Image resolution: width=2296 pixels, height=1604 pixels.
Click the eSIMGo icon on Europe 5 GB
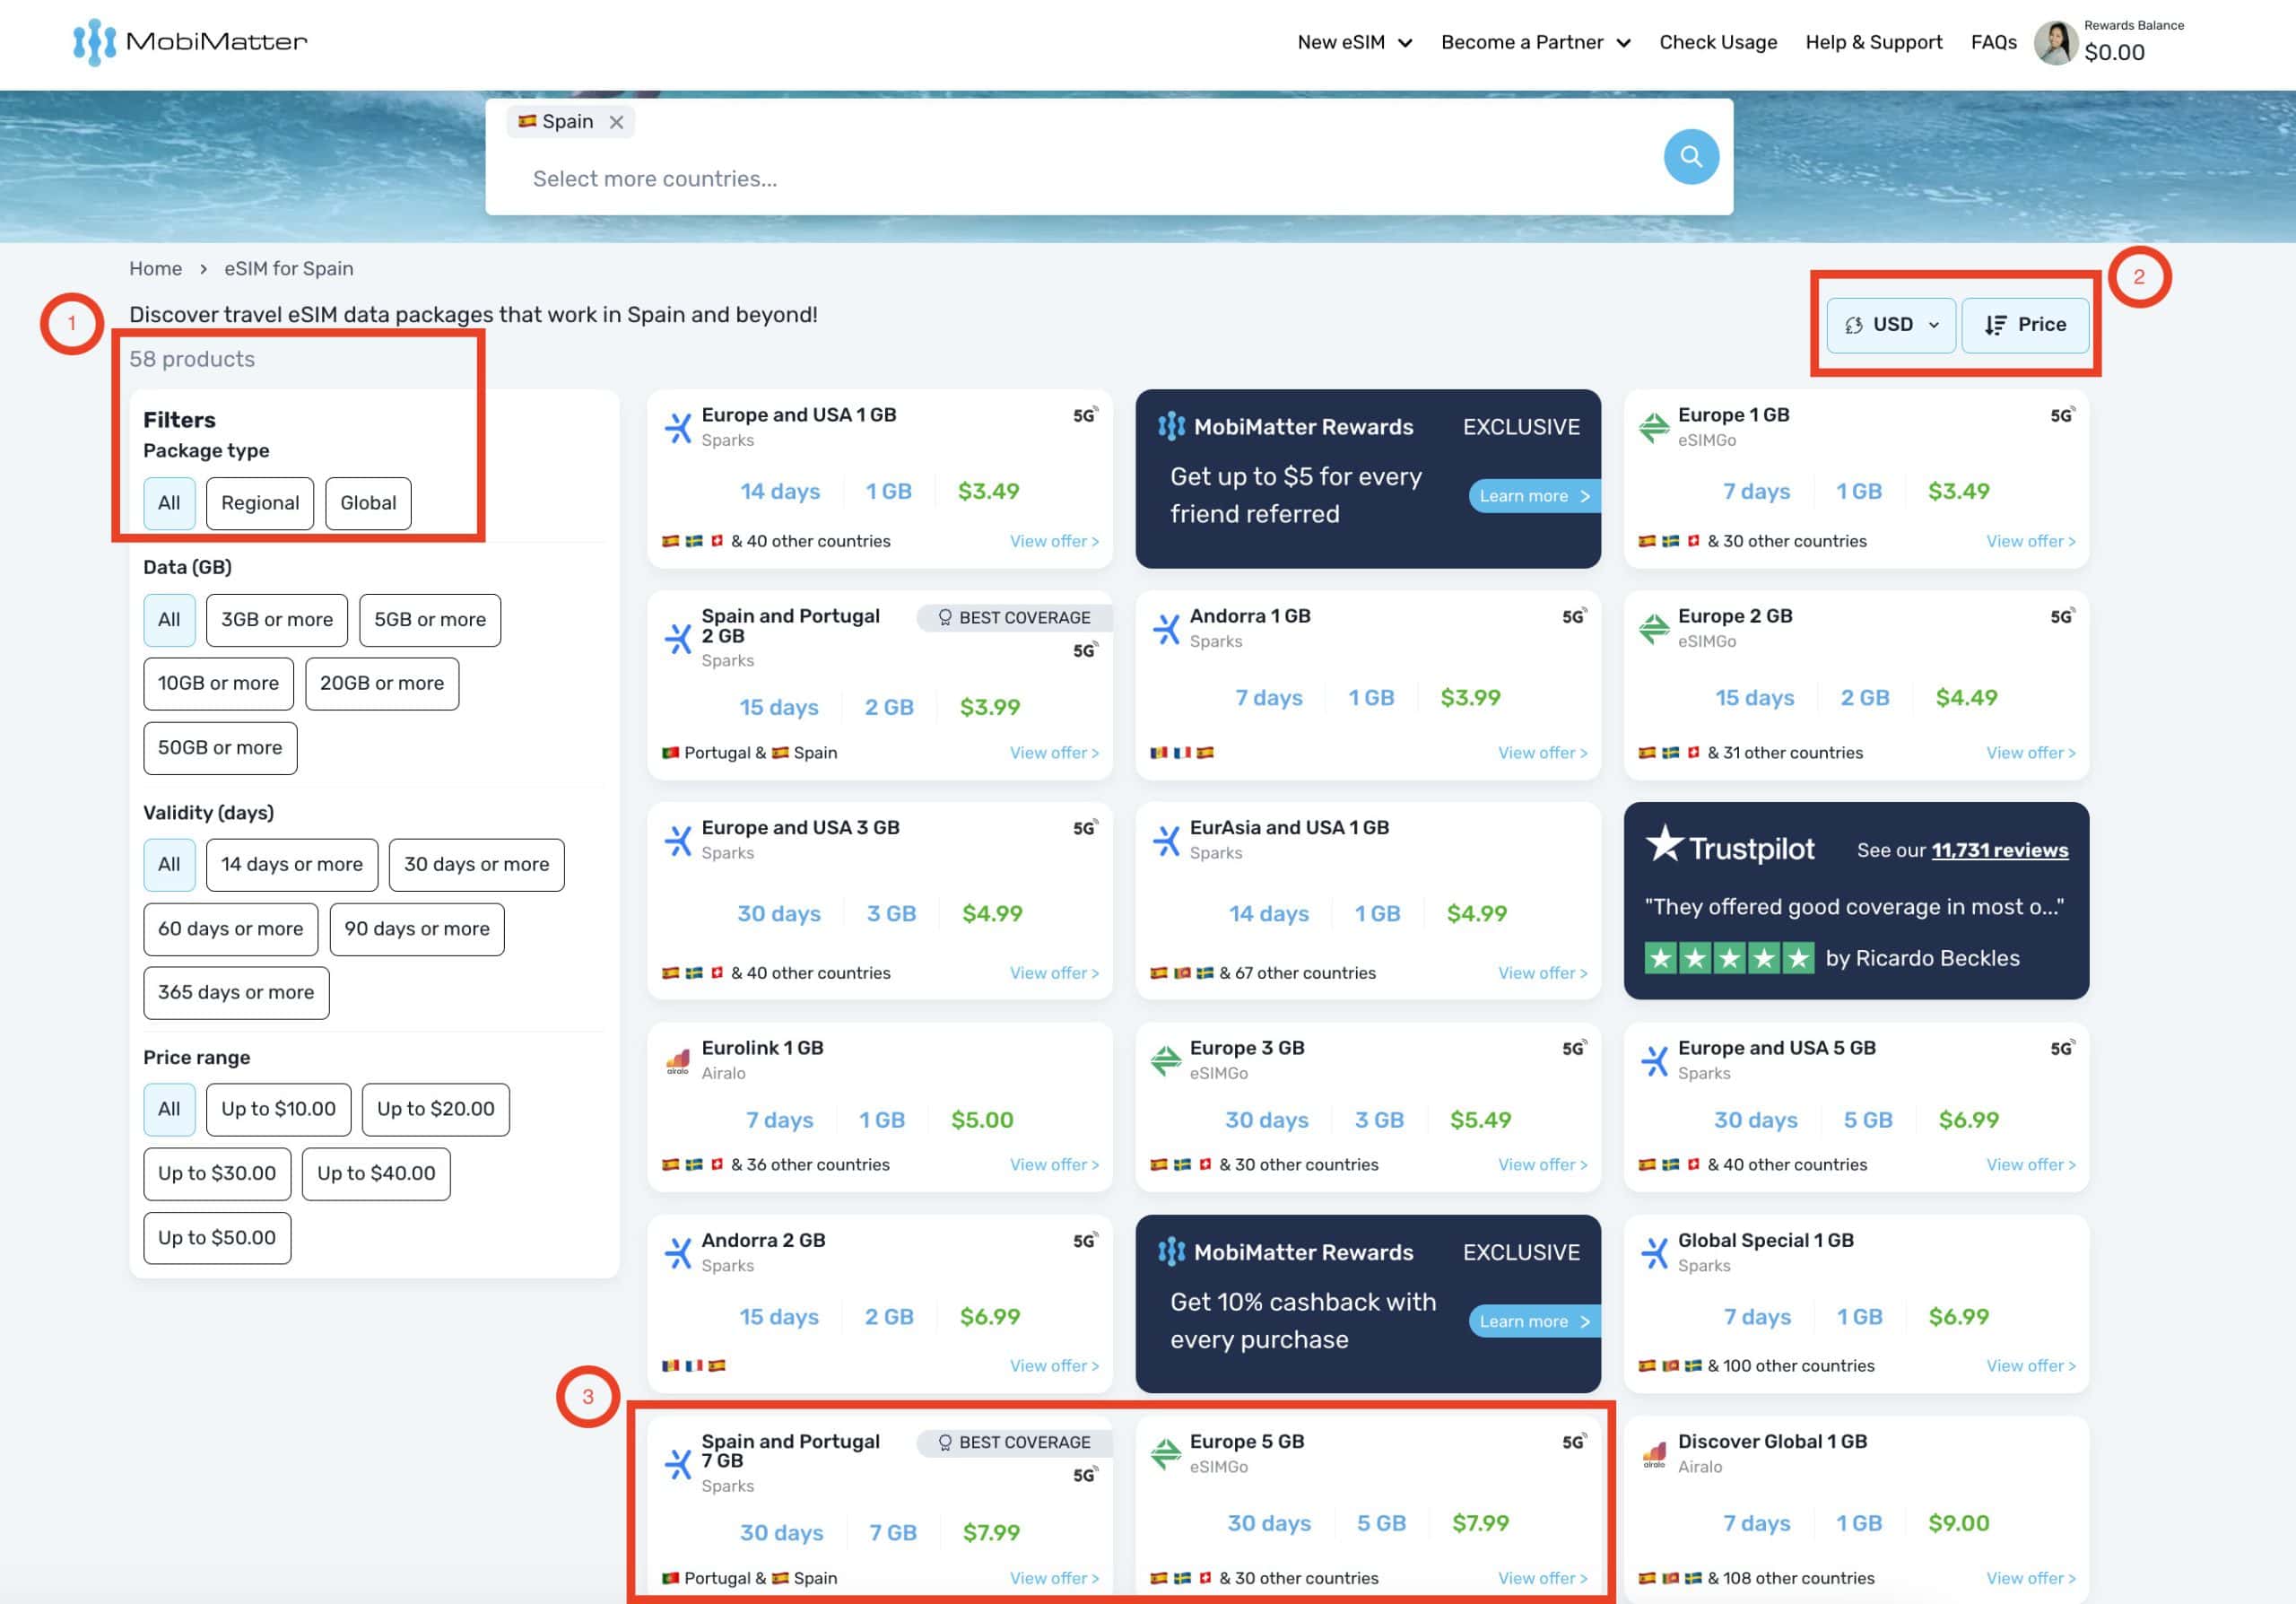(x=1166, y=1455)
